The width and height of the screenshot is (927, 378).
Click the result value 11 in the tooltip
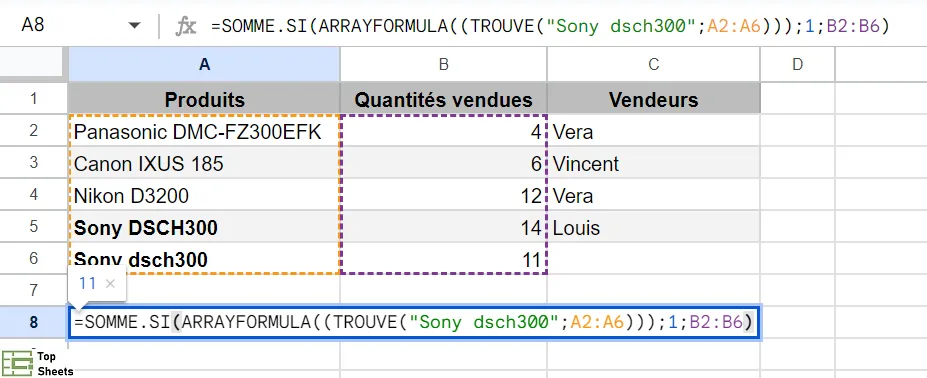point(87,284)
